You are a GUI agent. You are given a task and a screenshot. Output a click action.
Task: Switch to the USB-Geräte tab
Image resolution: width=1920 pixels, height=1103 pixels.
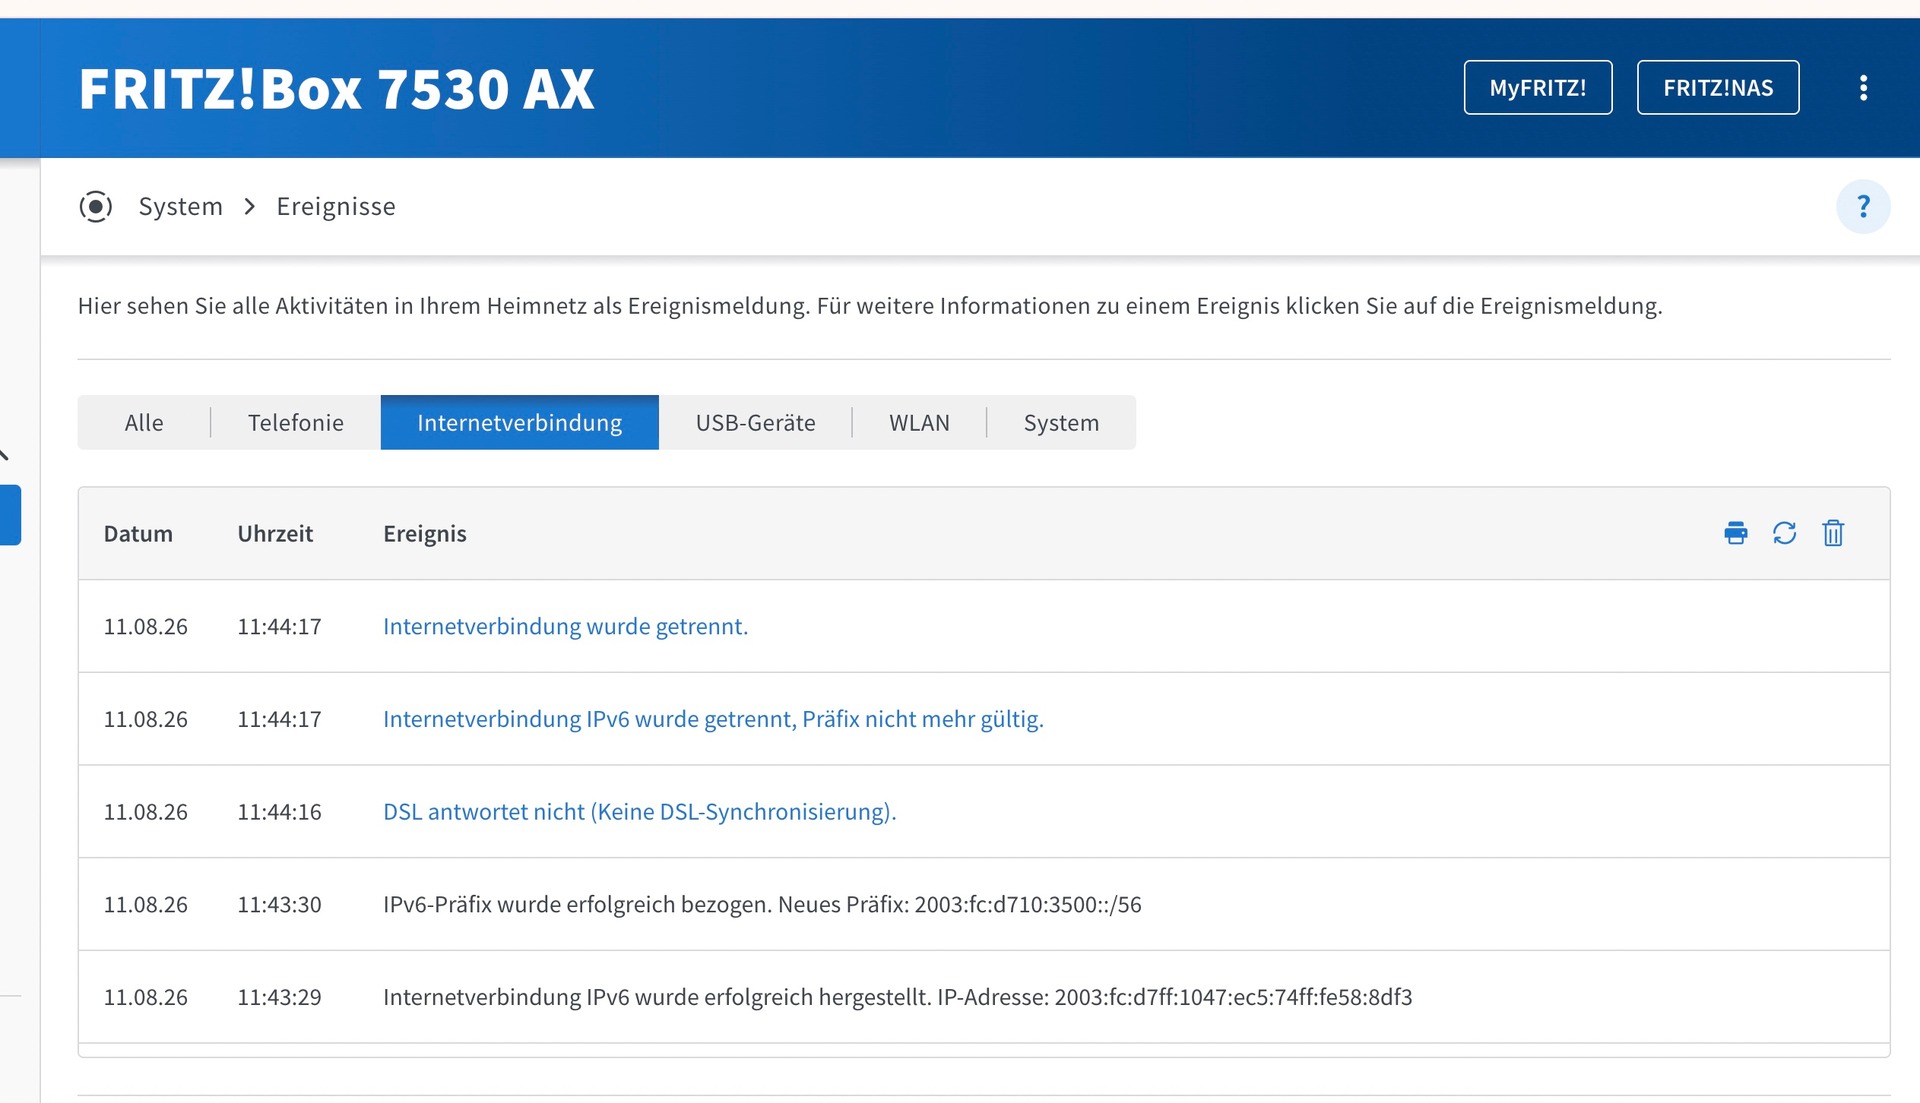click(756, 422)
